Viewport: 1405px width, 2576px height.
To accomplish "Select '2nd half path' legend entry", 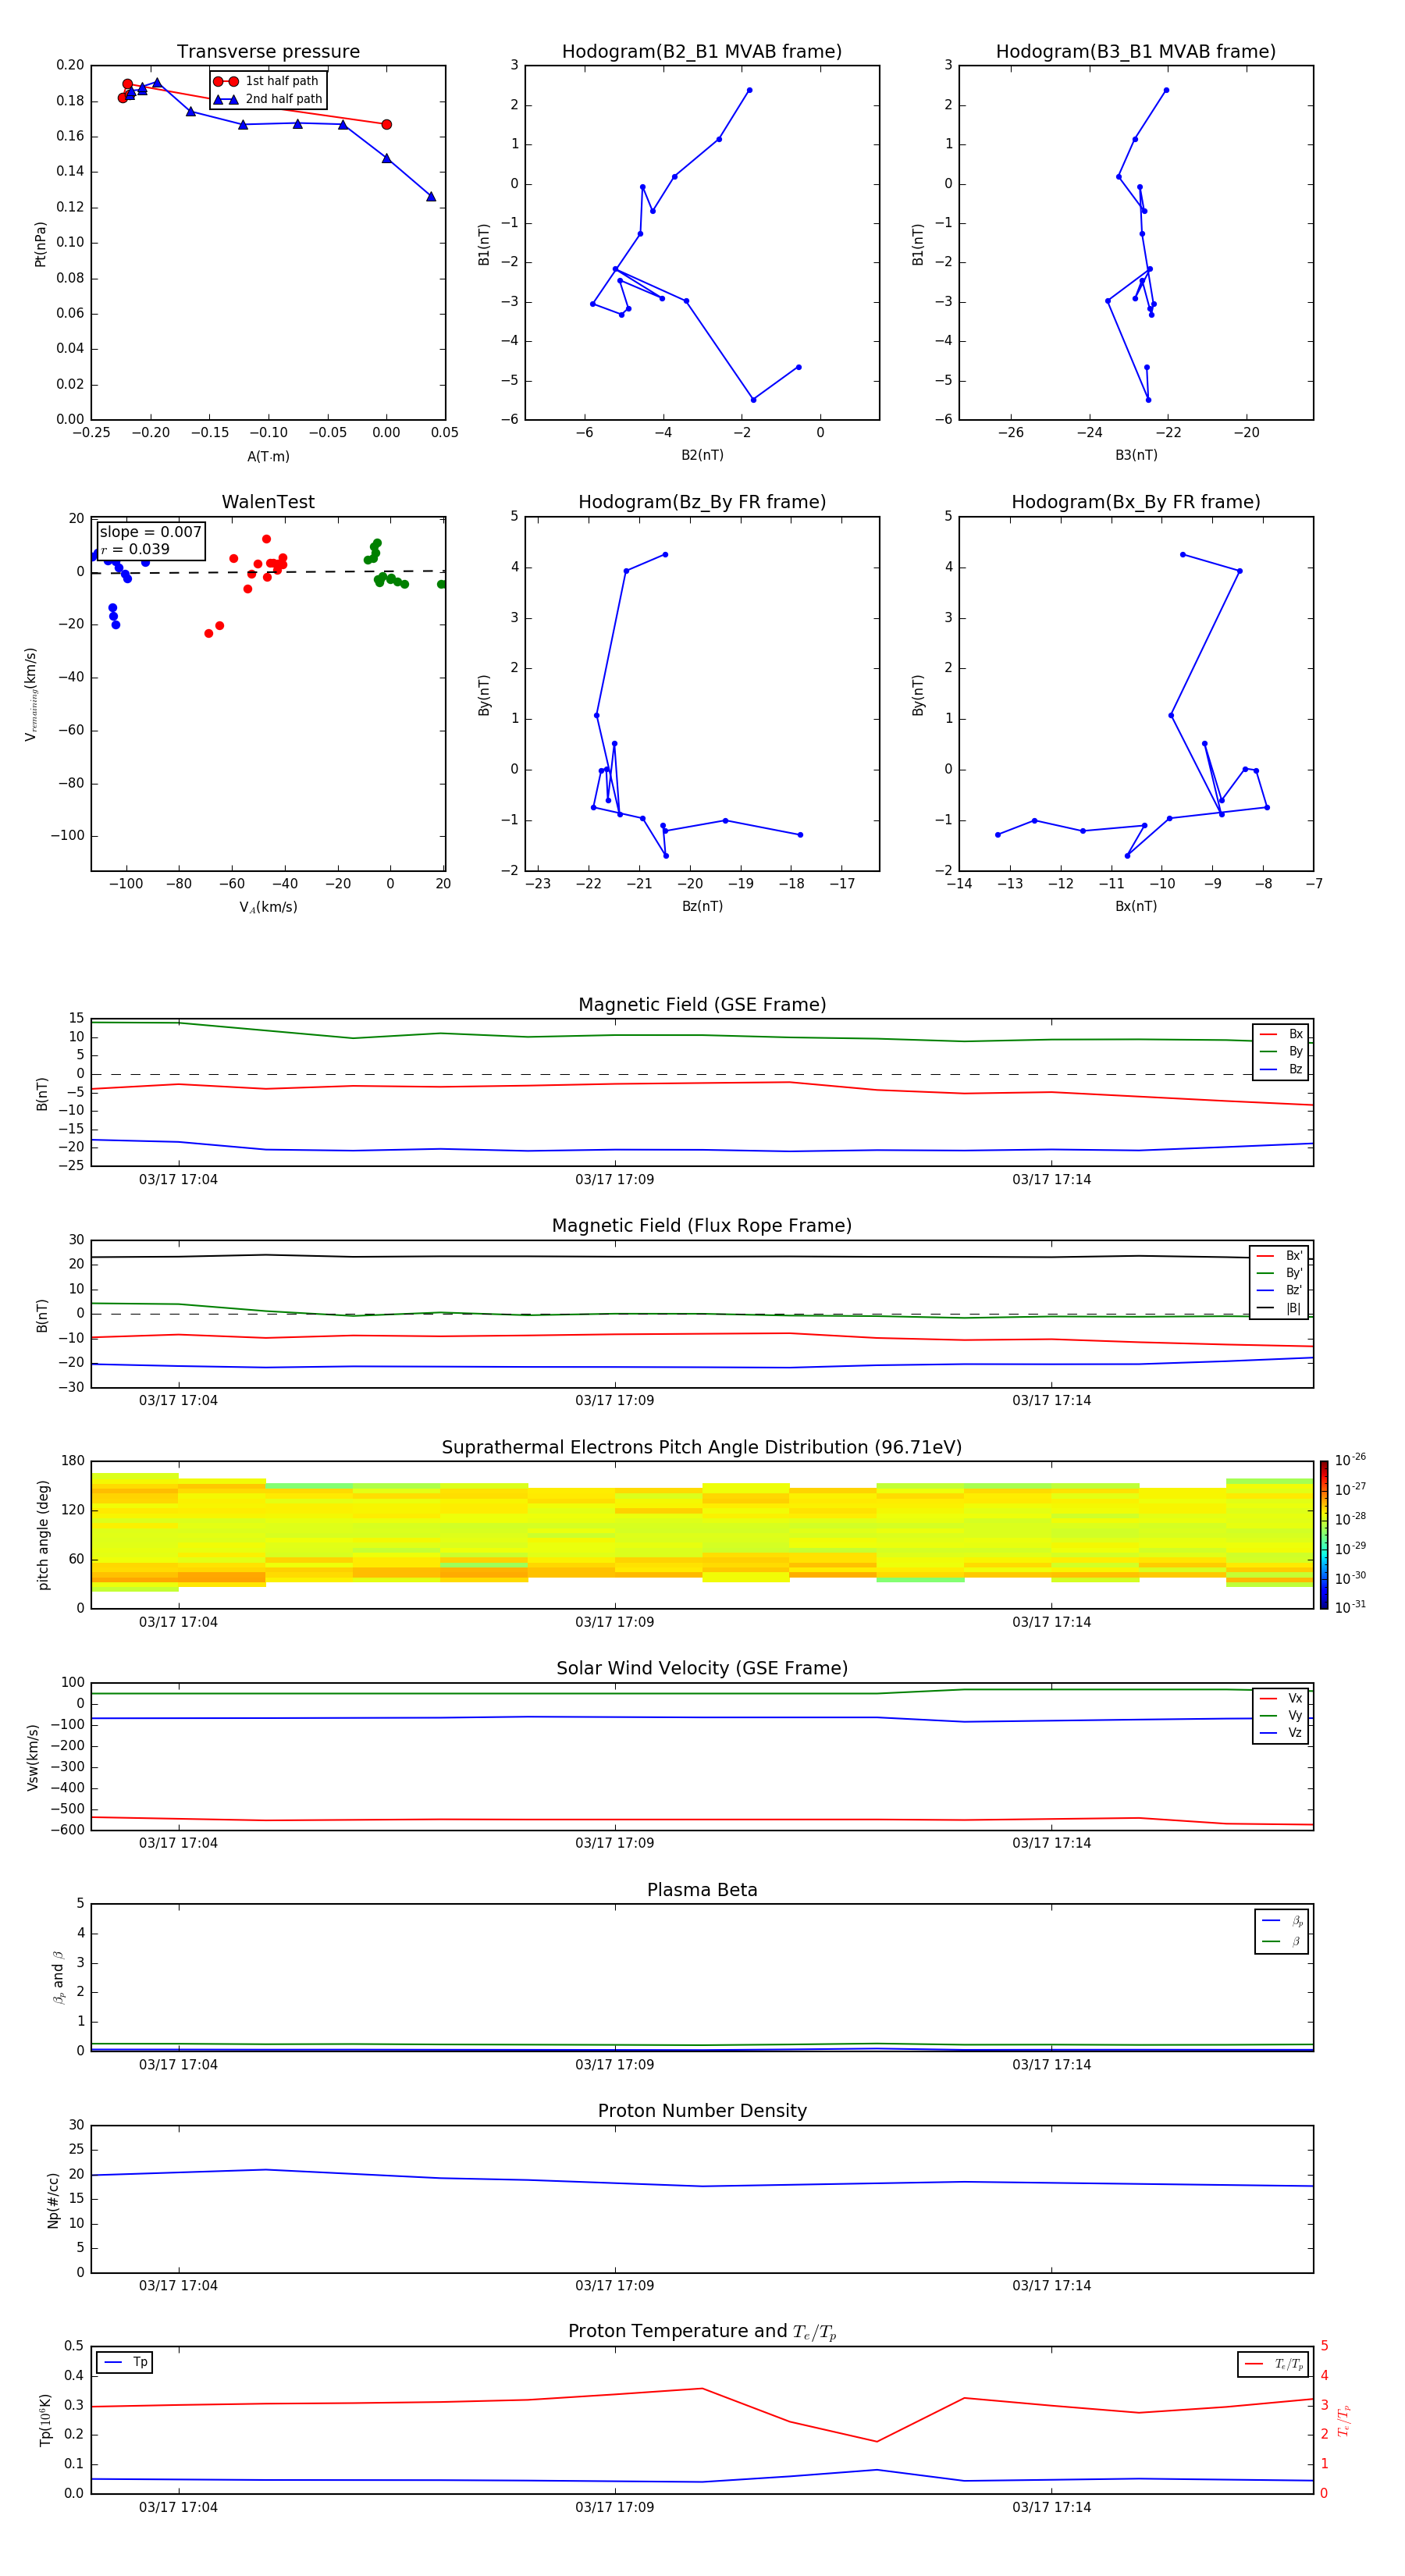I will pyautogui.click(x=267, y=99).
